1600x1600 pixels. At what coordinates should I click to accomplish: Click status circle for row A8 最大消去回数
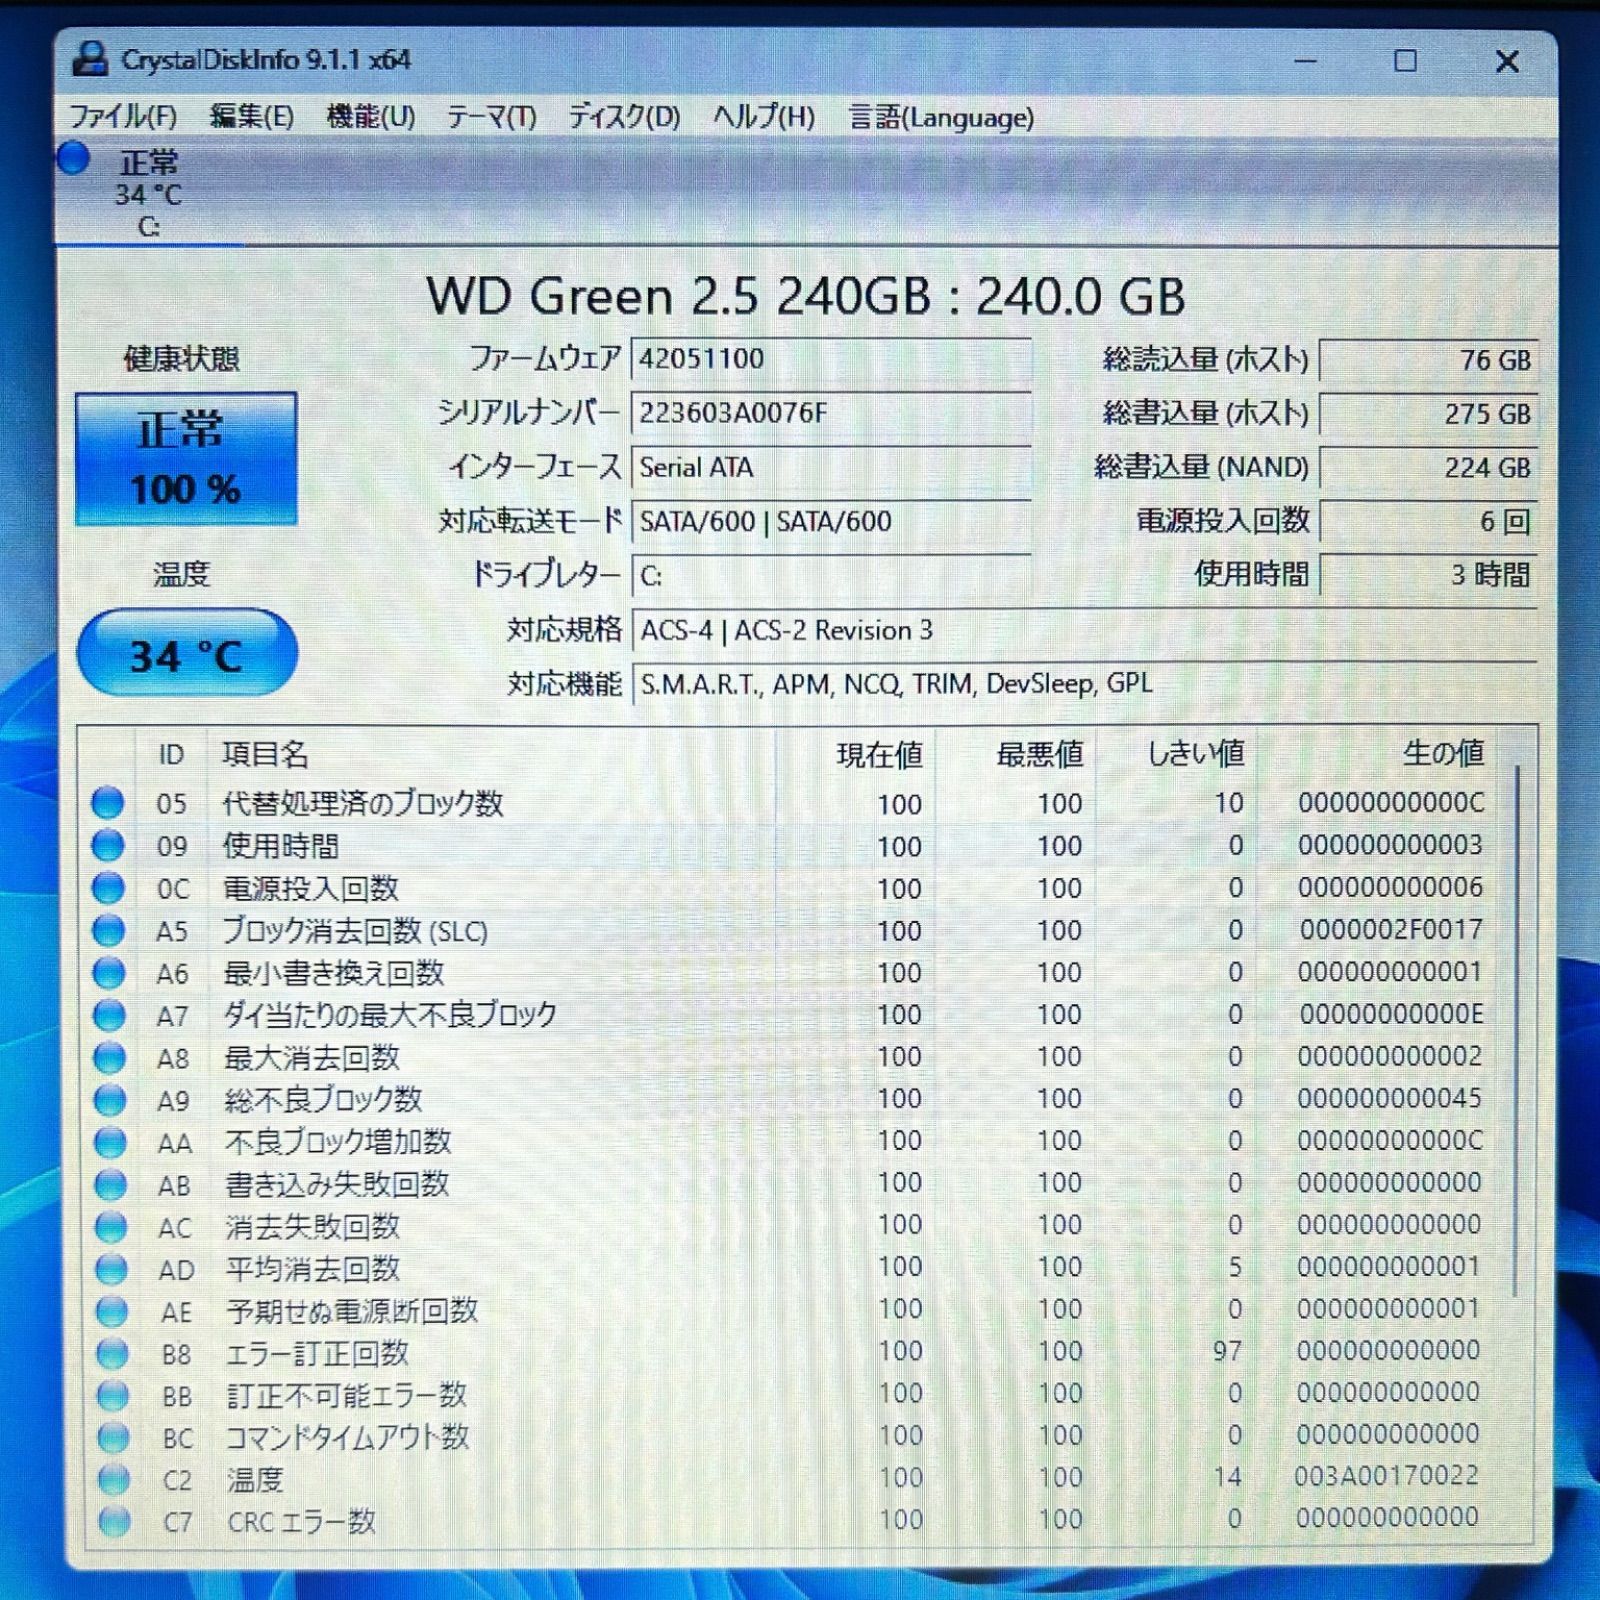109,1057
